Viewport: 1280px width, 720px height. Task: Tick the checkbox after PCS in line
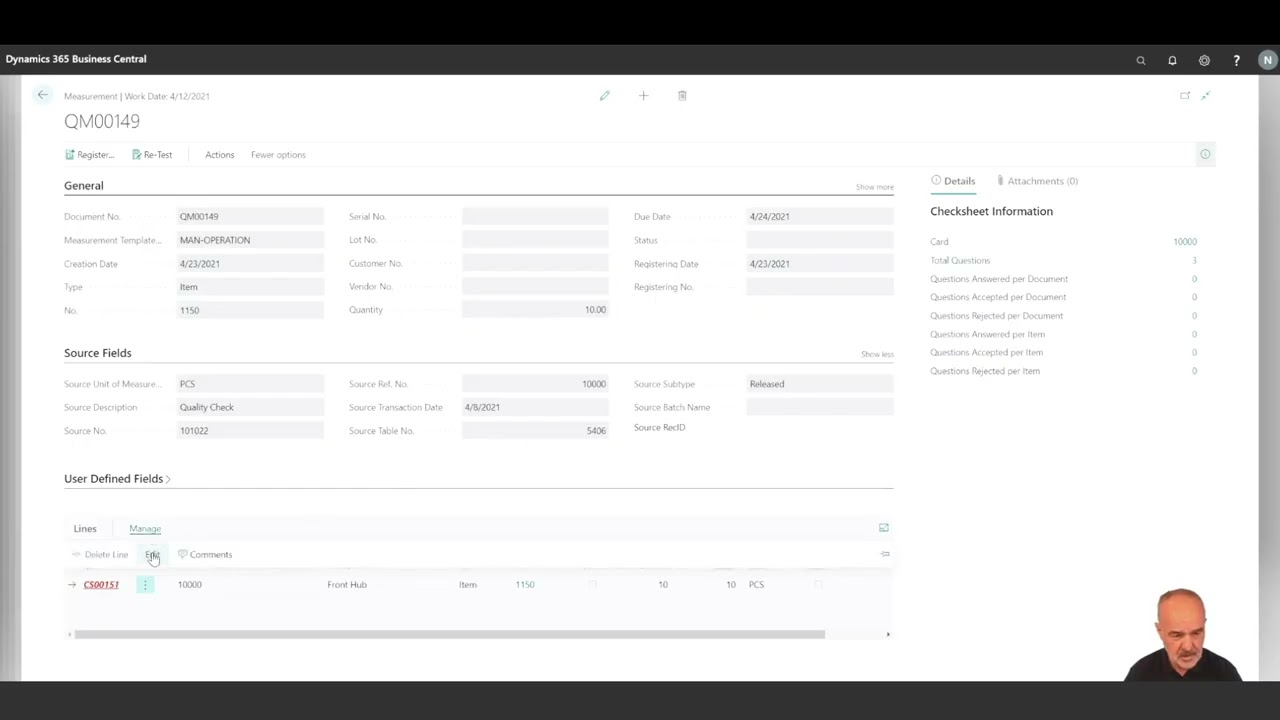tap(818, 585)
